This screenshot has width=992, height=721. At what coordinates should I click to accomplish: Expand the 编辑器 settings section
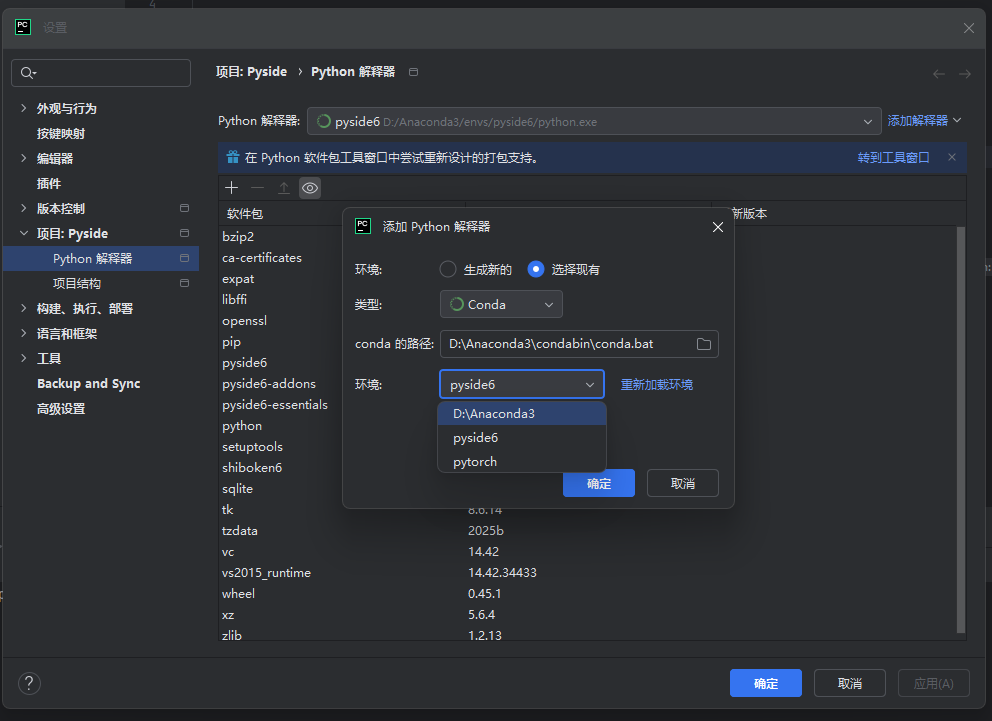coord(23,158)
